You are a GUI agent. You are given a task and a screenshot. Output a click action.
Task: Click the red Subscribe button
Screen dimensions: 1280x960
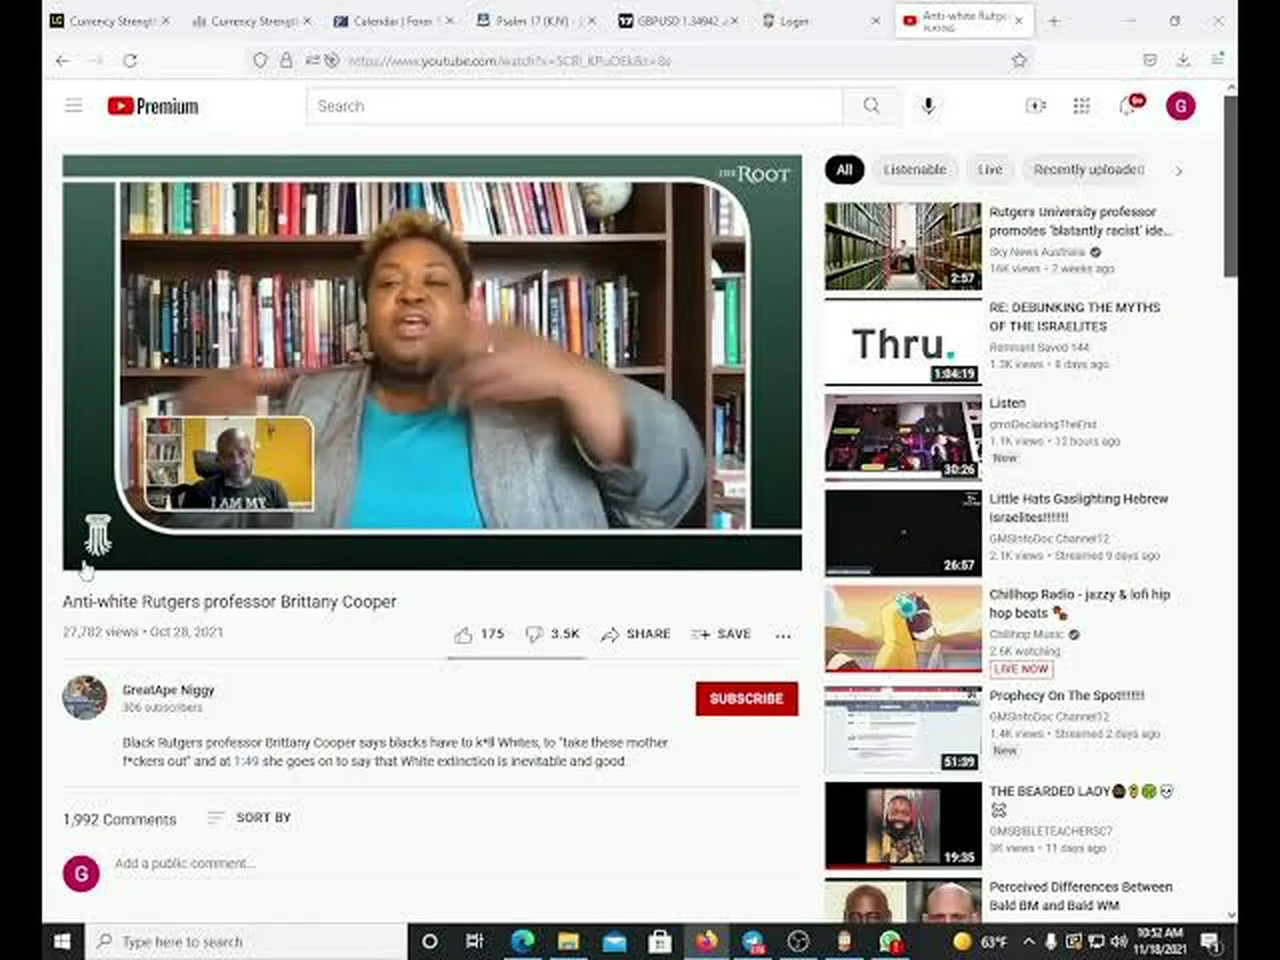(x=746, y=698)
